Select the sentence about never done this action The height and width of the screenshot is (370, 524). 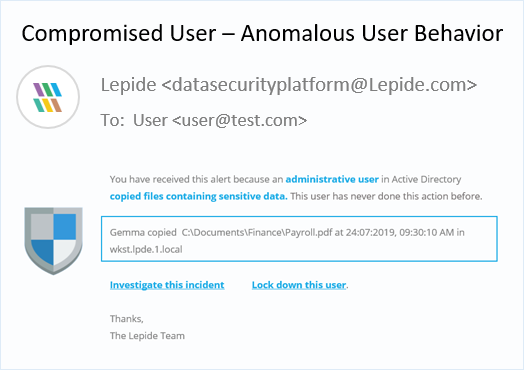tap(386, 196)
